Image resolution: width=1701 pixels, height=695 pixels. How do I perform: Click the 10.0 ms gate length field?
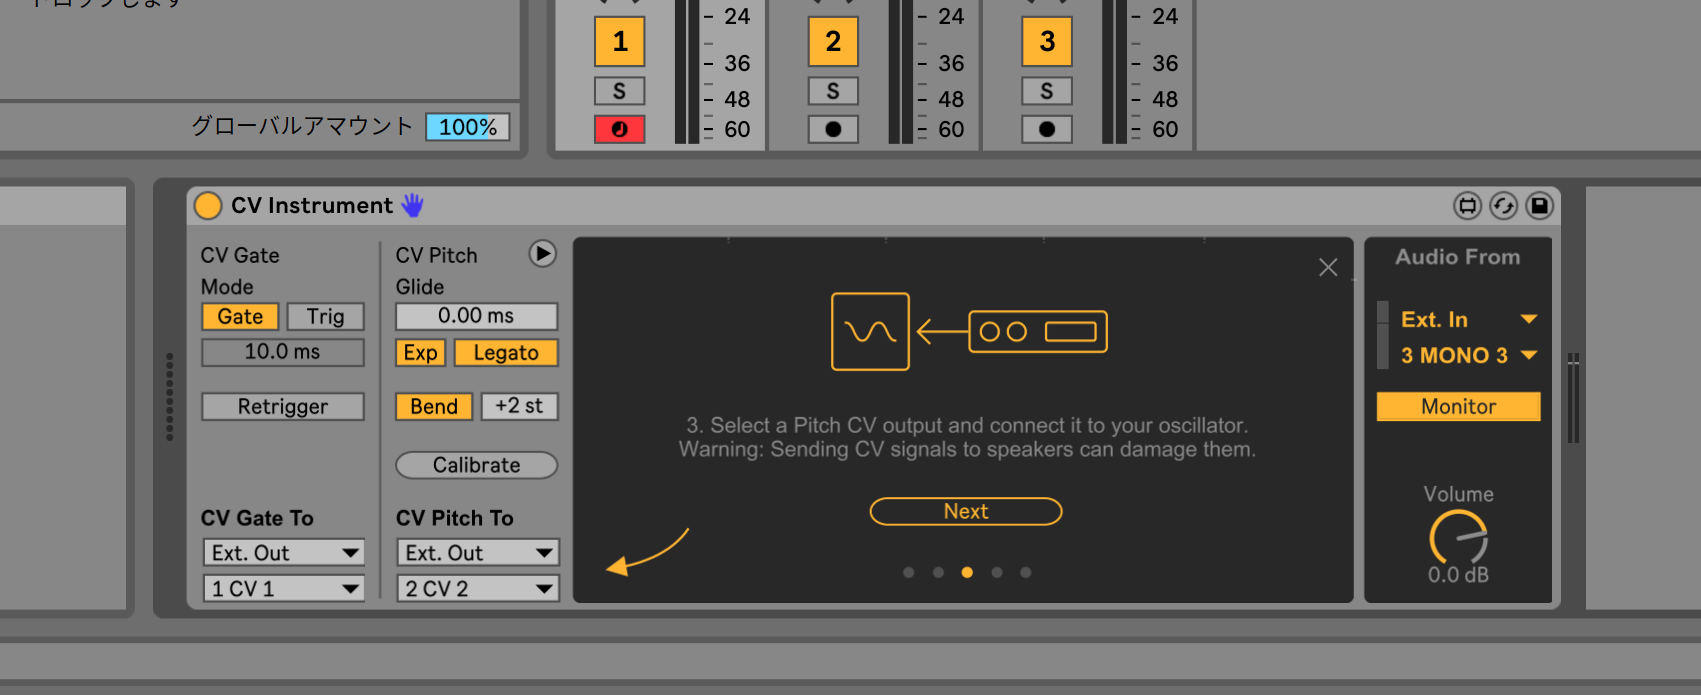click(x=283, y=352)
